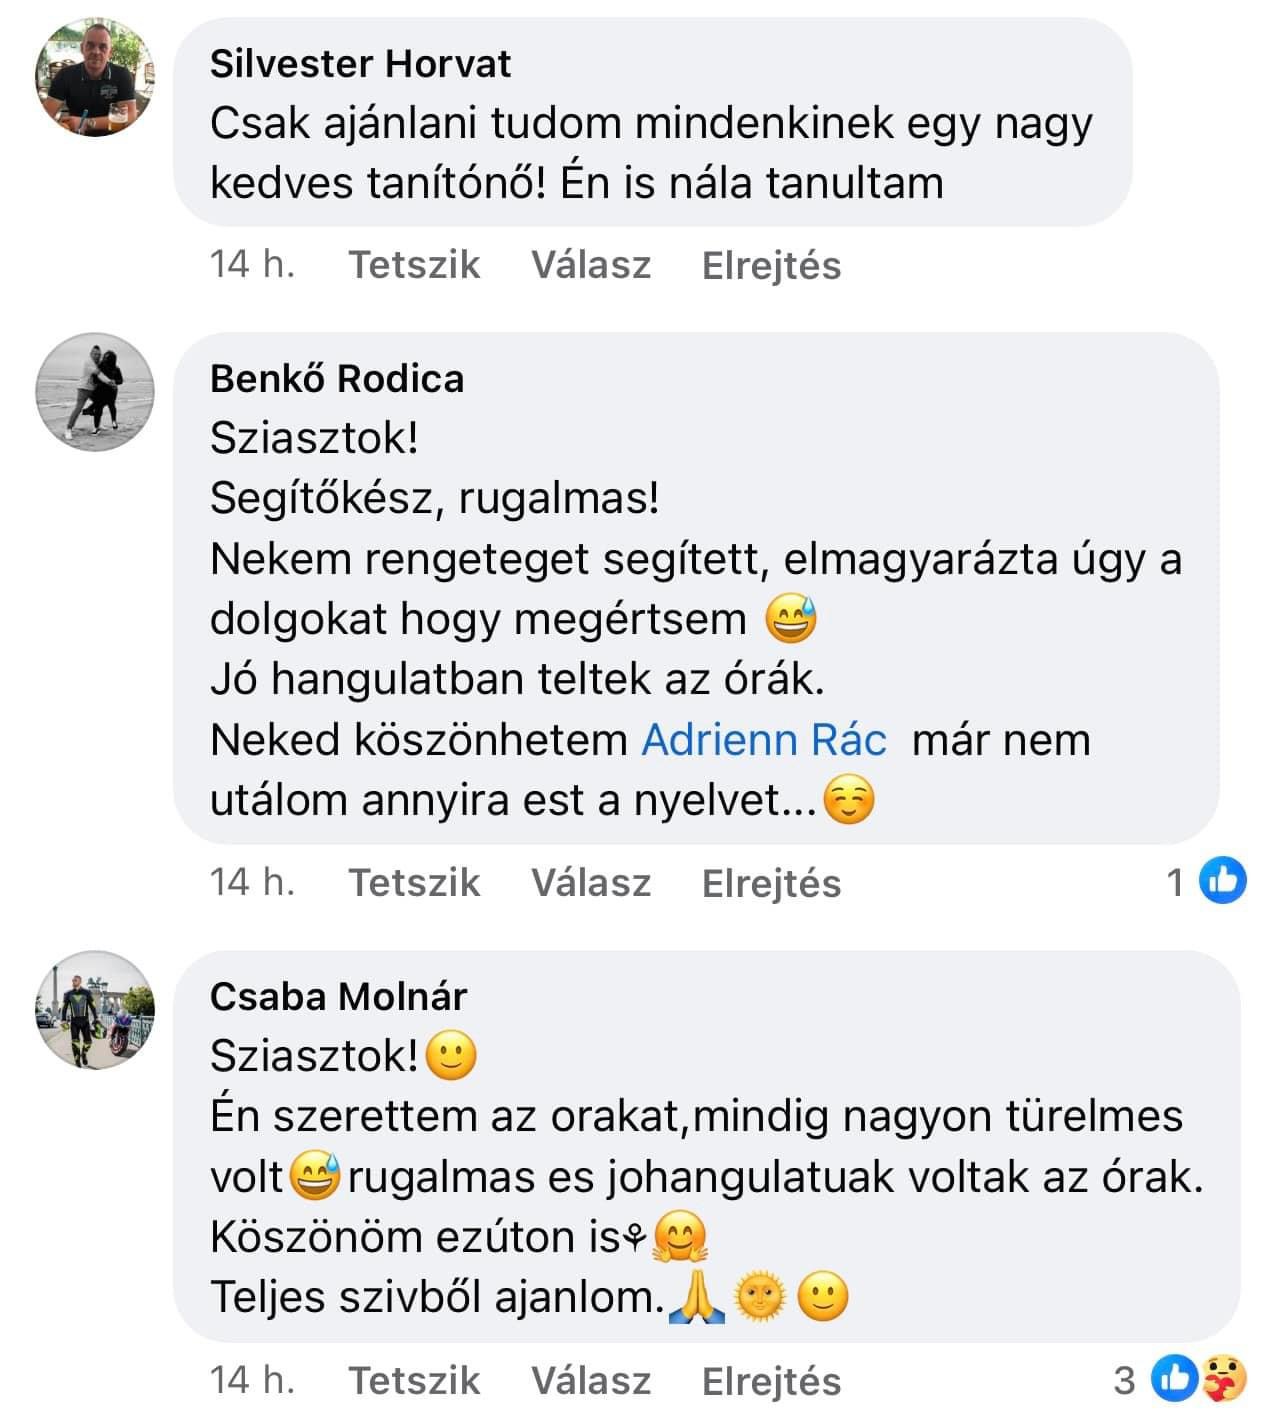Reply to Silvester Horvat's comment via Válasz
Viewport: 1283px width, 1416px height.
point(591,265)
